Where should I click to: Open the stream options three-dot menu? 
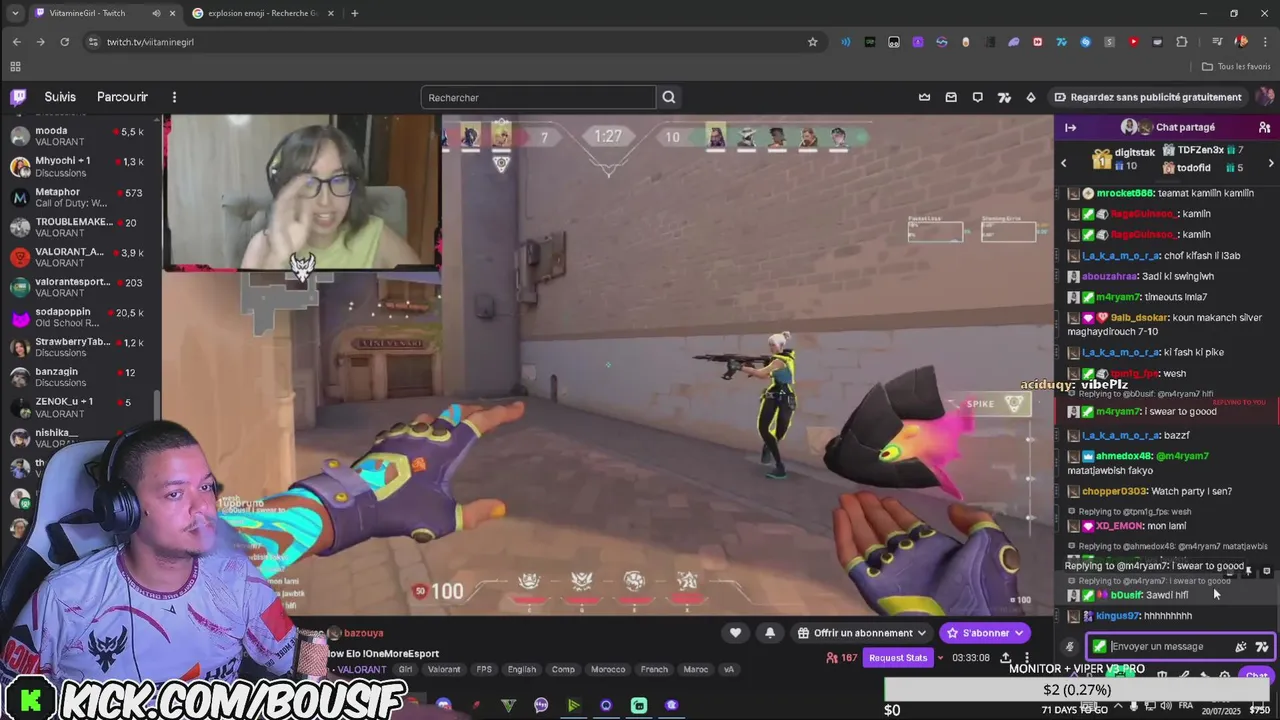[1027, 658]
